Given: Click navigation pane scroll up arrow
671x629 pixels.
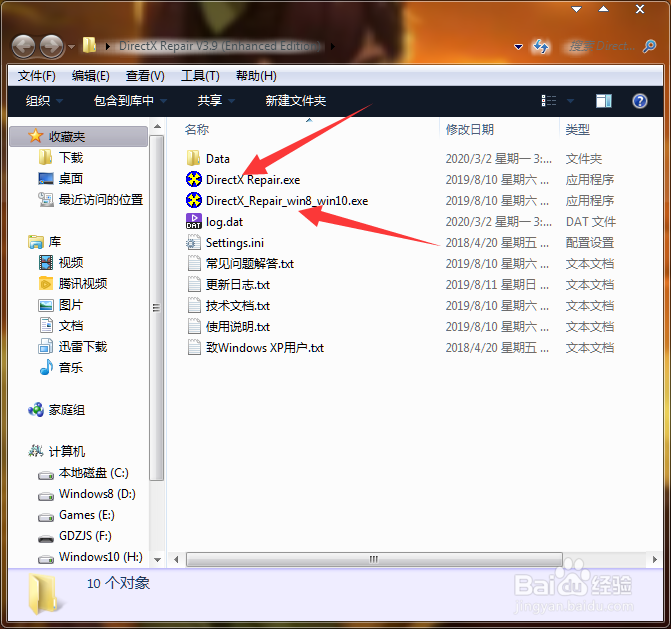Looking at the screenshot, I should [157, 126].
